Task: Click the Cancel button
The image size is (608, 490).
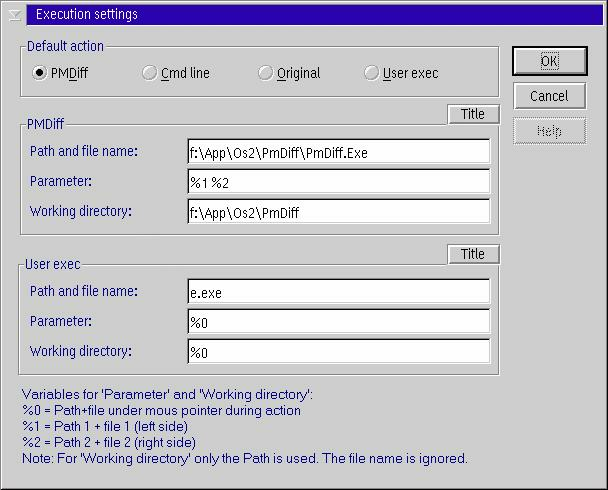Action: click(549, 96)
